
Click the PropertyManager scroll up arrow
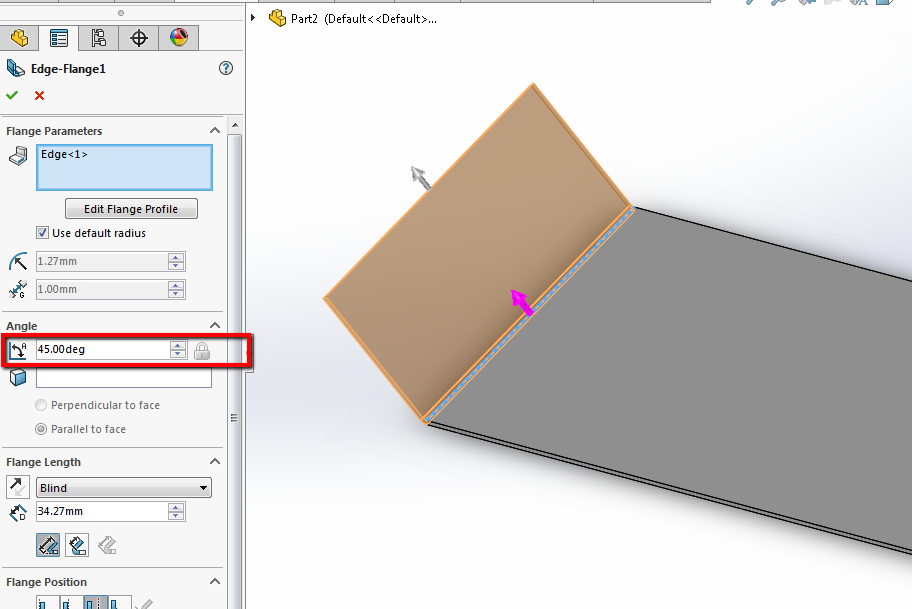(235, 126)
